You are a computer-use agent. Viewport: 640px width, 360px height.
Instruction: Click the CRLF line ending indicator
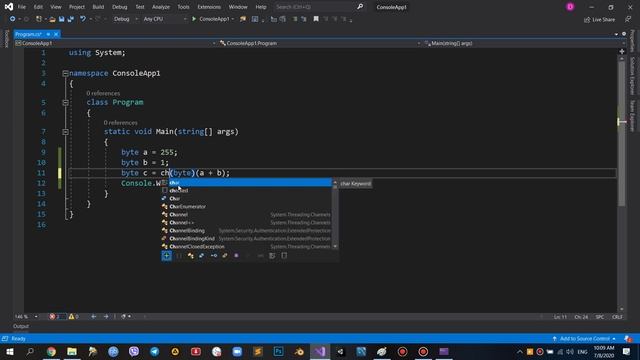pyautogui.click(x=617, y=317)
